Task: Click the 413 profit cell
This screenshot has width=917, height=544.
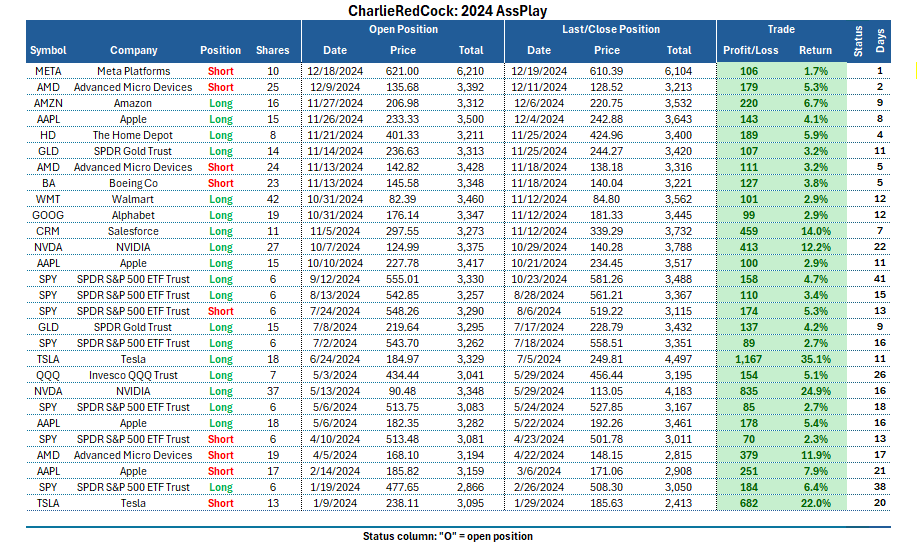Action: 749,247
